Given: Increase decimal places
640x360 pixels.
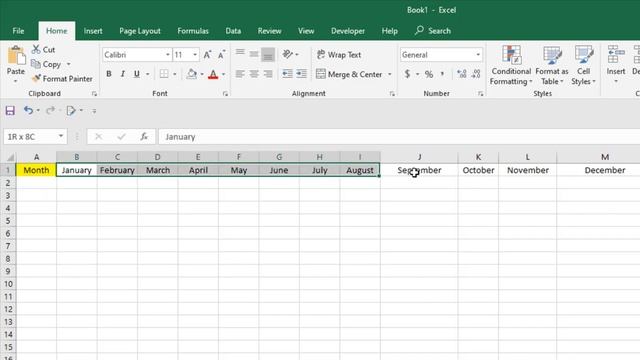Looking at the screenshot, I should click(462, 74).
